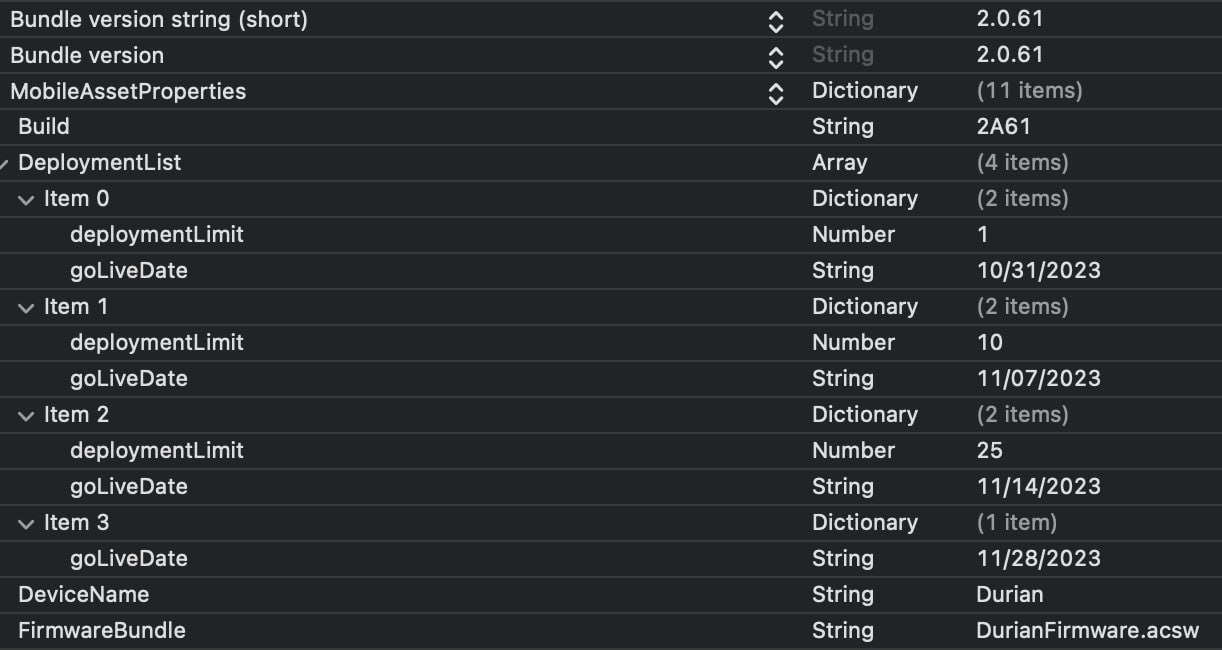Click the Durian device name value

pos(1009,595)
